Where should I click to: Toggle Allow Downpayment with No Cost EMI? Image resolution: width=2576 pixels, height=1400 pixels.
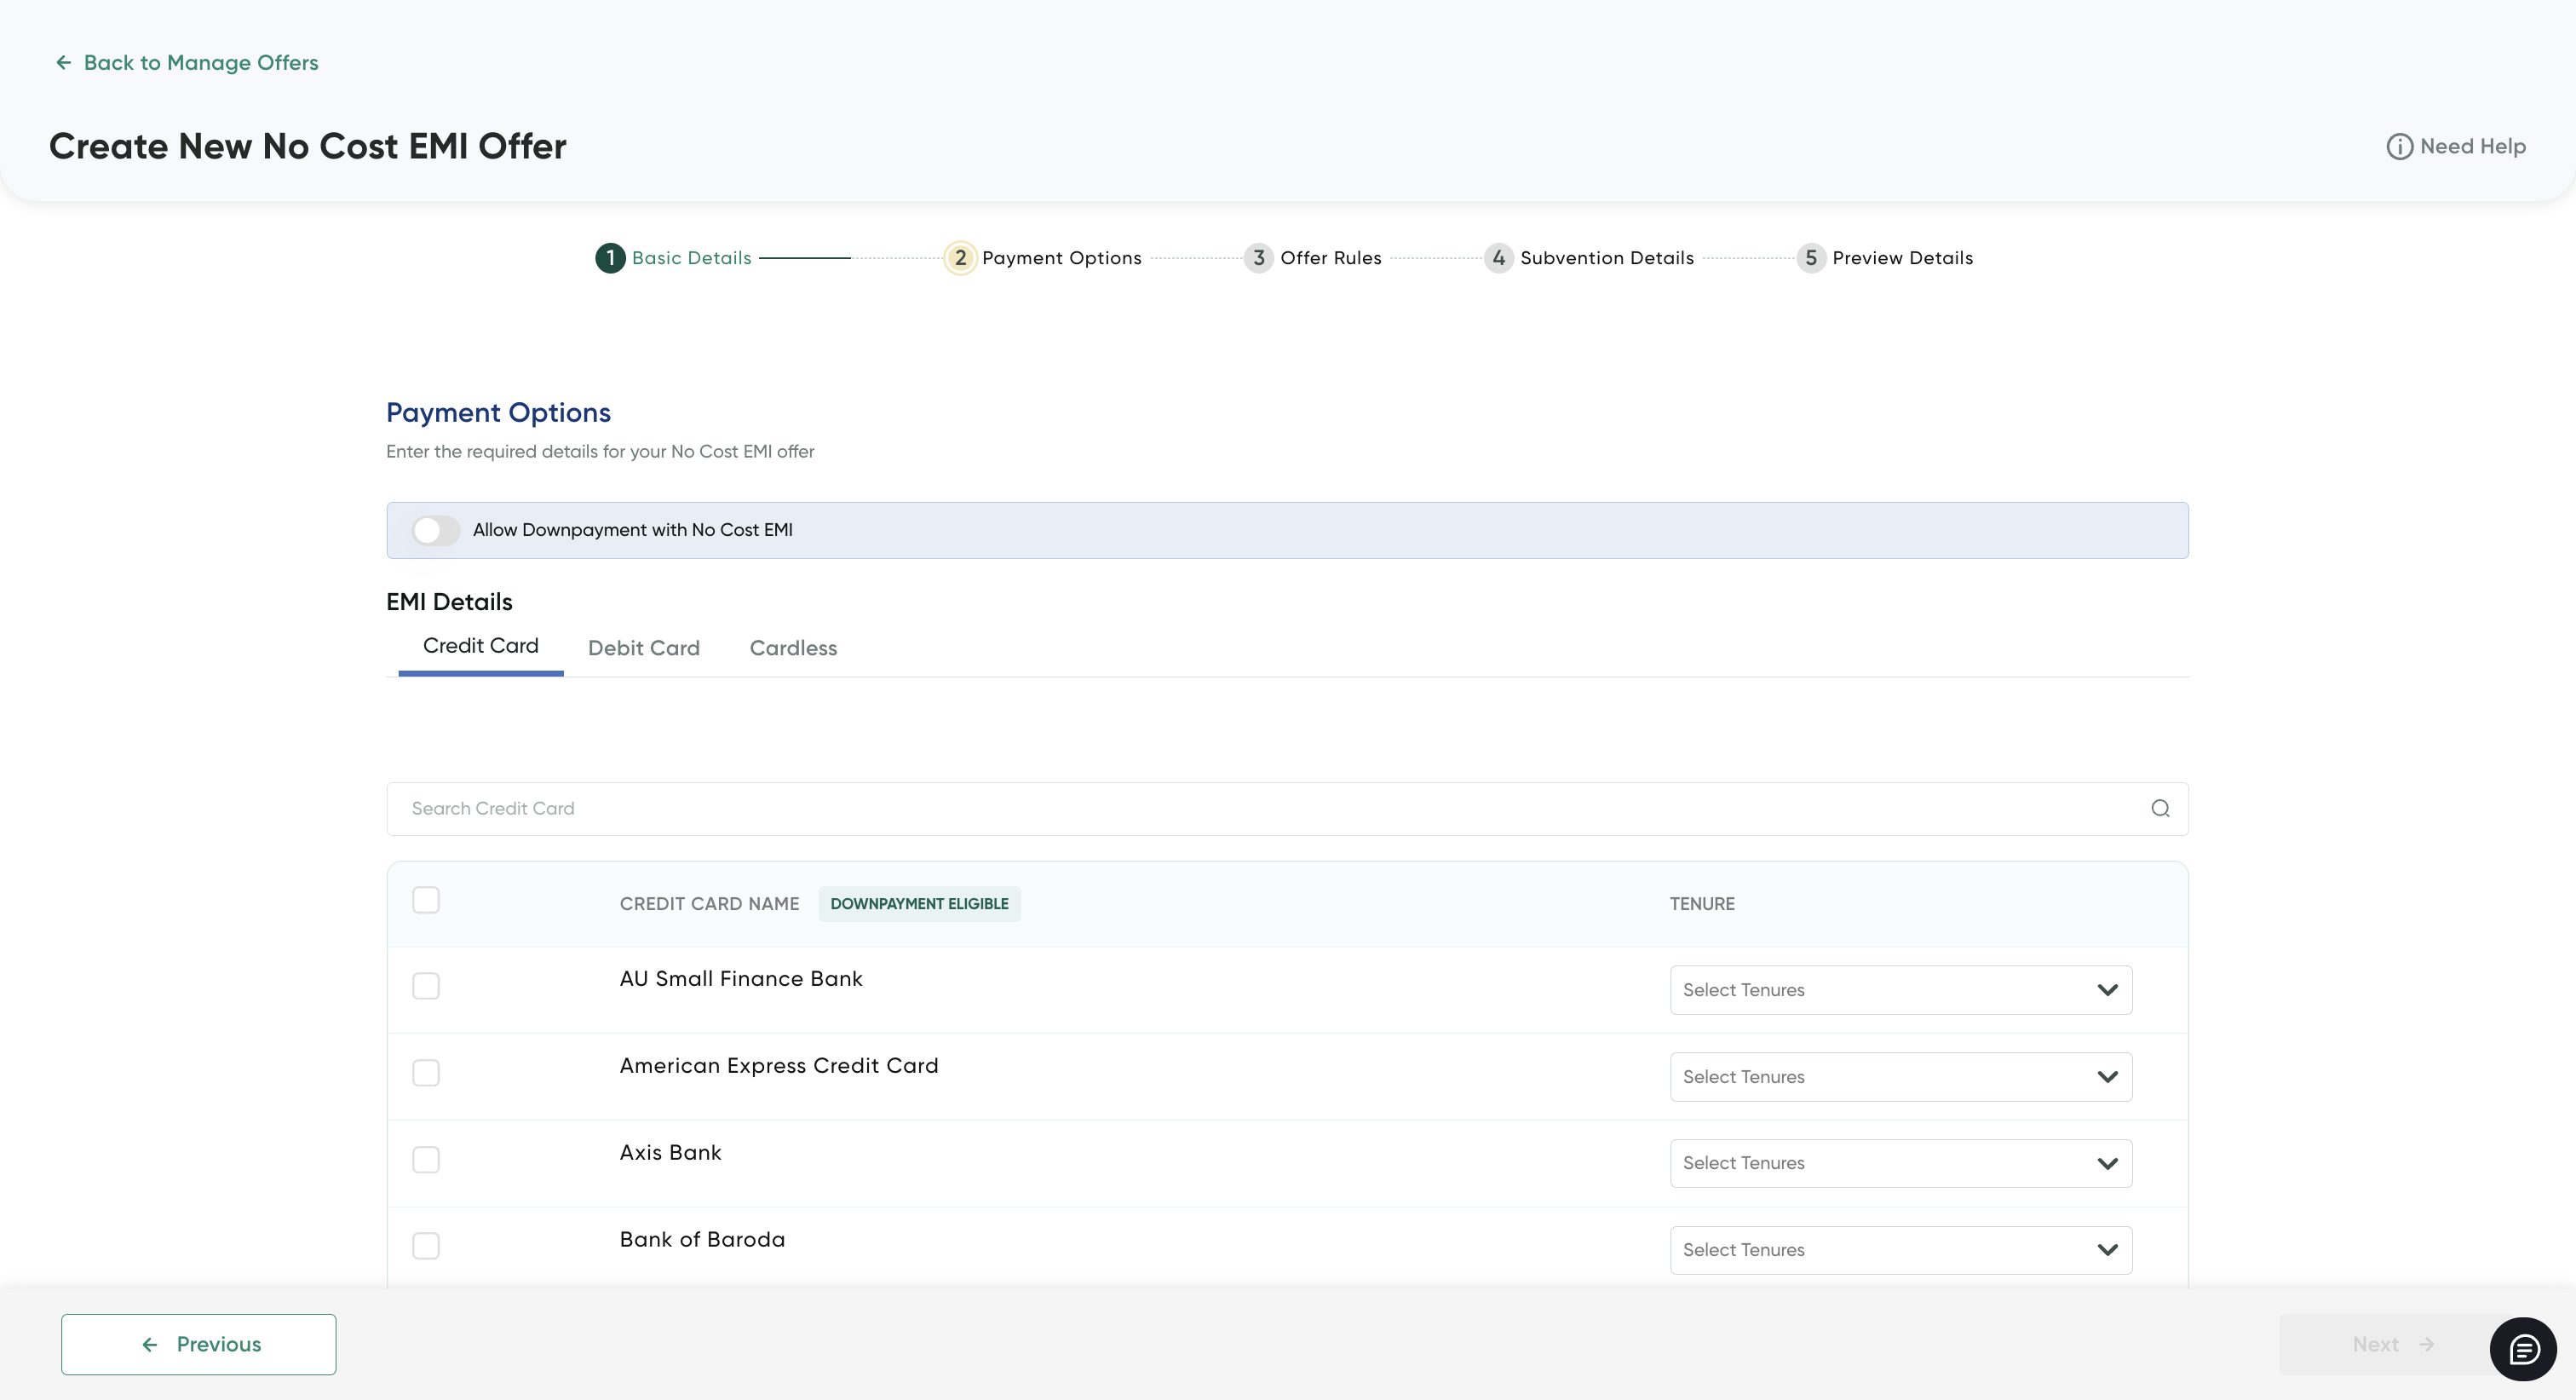pos(436,530)
